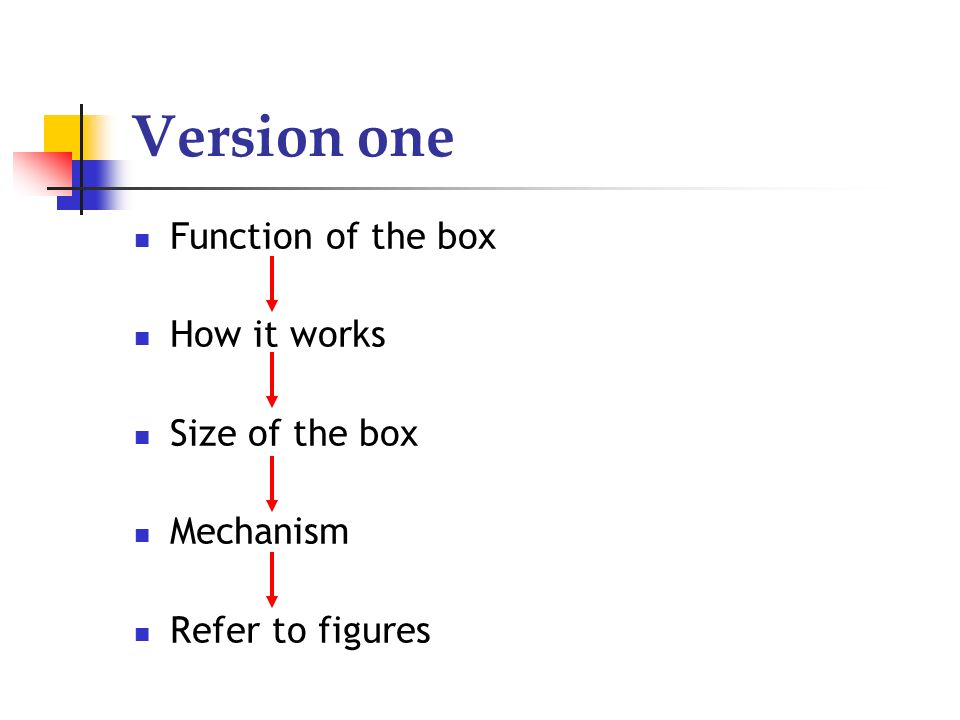Click the bullet square before "Function of the box"
The height and width of the screenshot is (720, 960).
142,240
